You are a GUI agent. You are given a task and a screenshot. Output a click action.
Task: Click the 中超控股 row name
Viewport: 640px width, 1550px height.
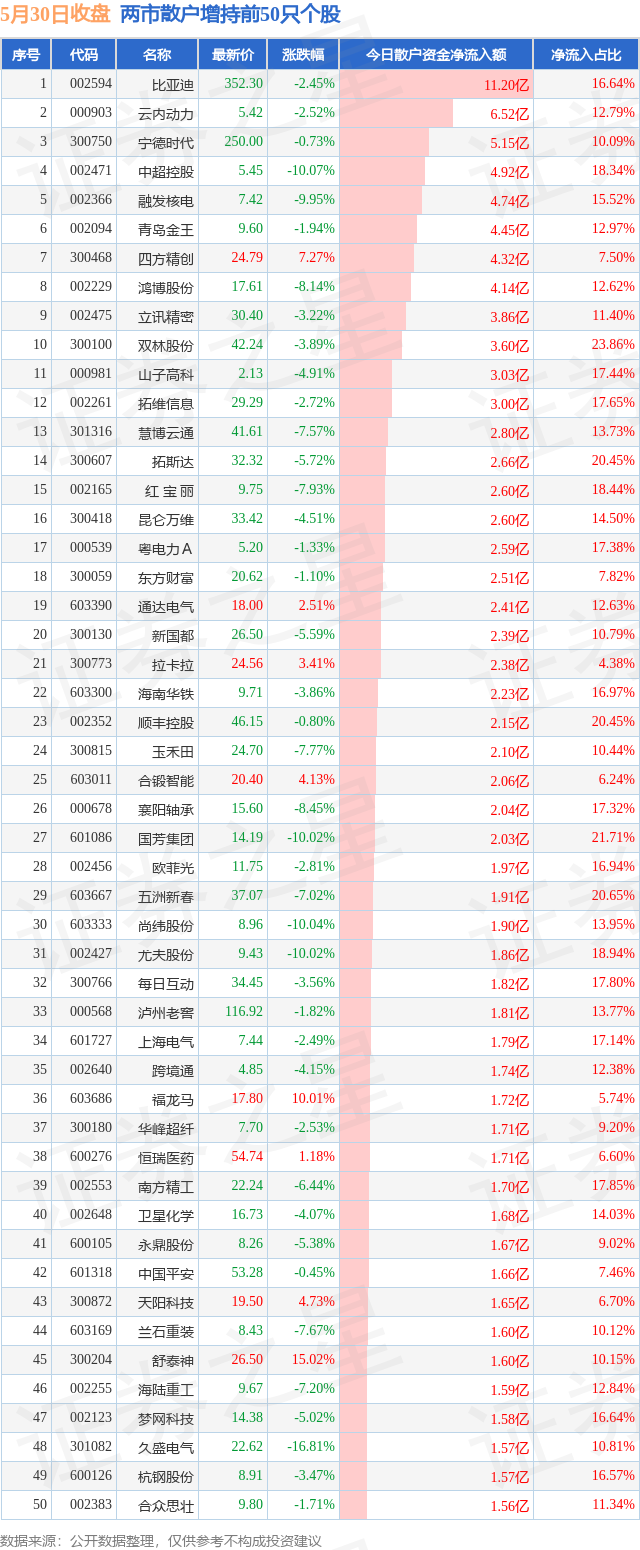pyautogui.click(x=166, y=171)
